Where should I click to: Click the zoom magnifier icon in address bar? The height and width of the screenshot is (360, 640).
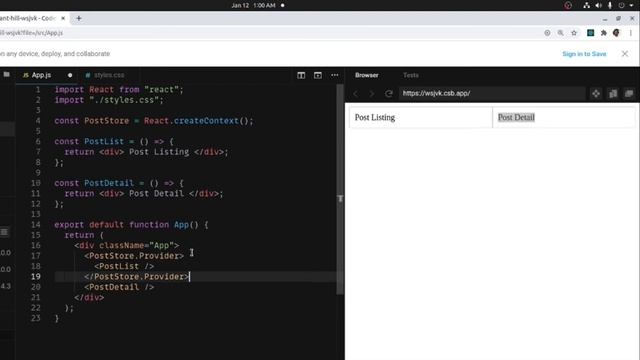pos(560,33)
